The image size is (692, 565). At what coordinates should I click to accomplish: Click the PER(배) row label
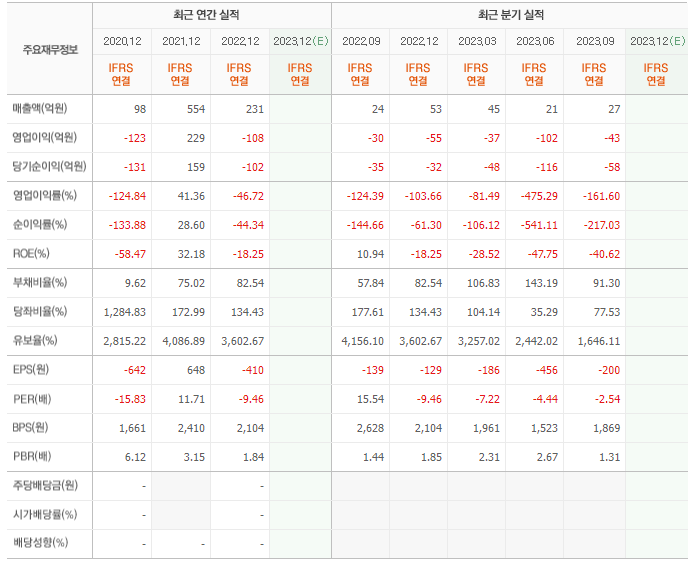32,399
